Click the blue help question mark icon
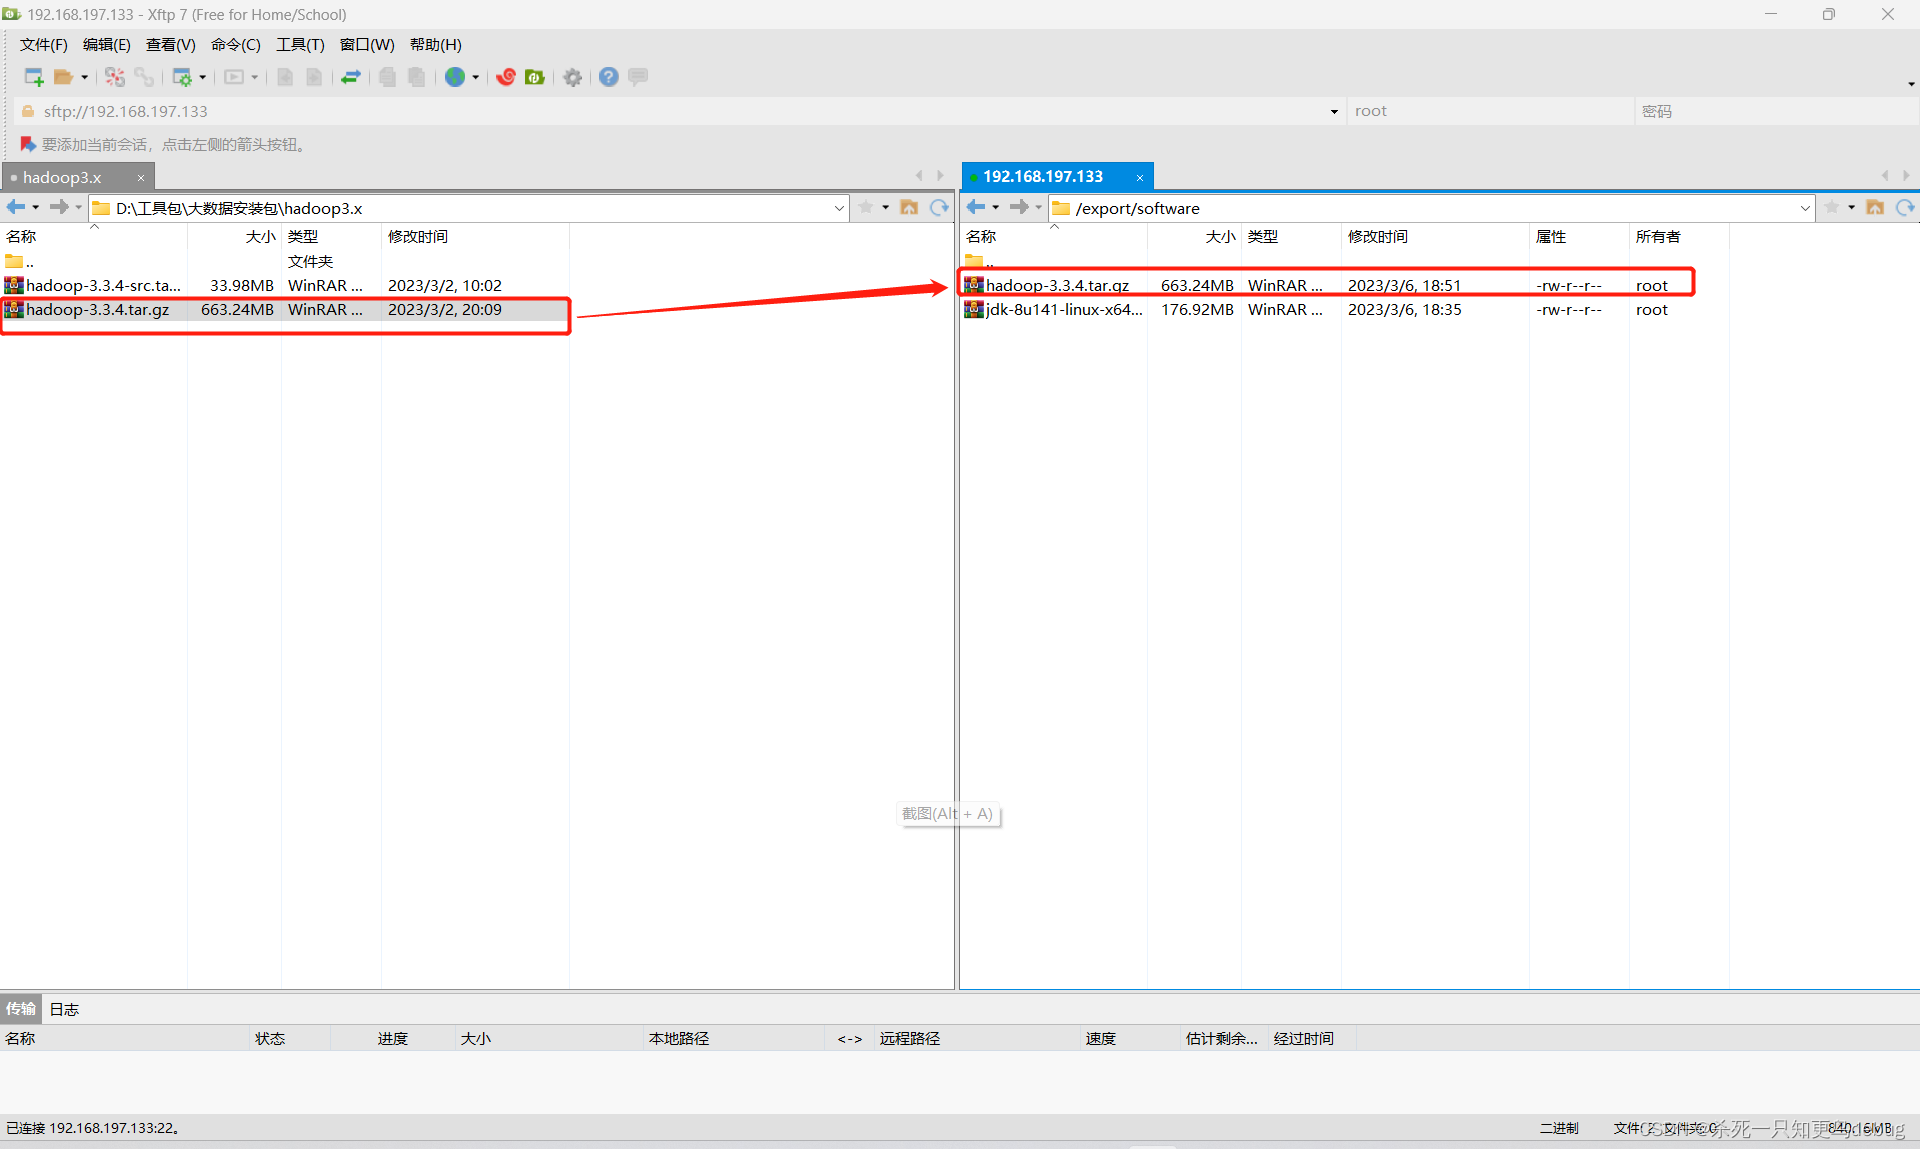Viewport: 1920px width, 1149px height. [x=608, y=77]
